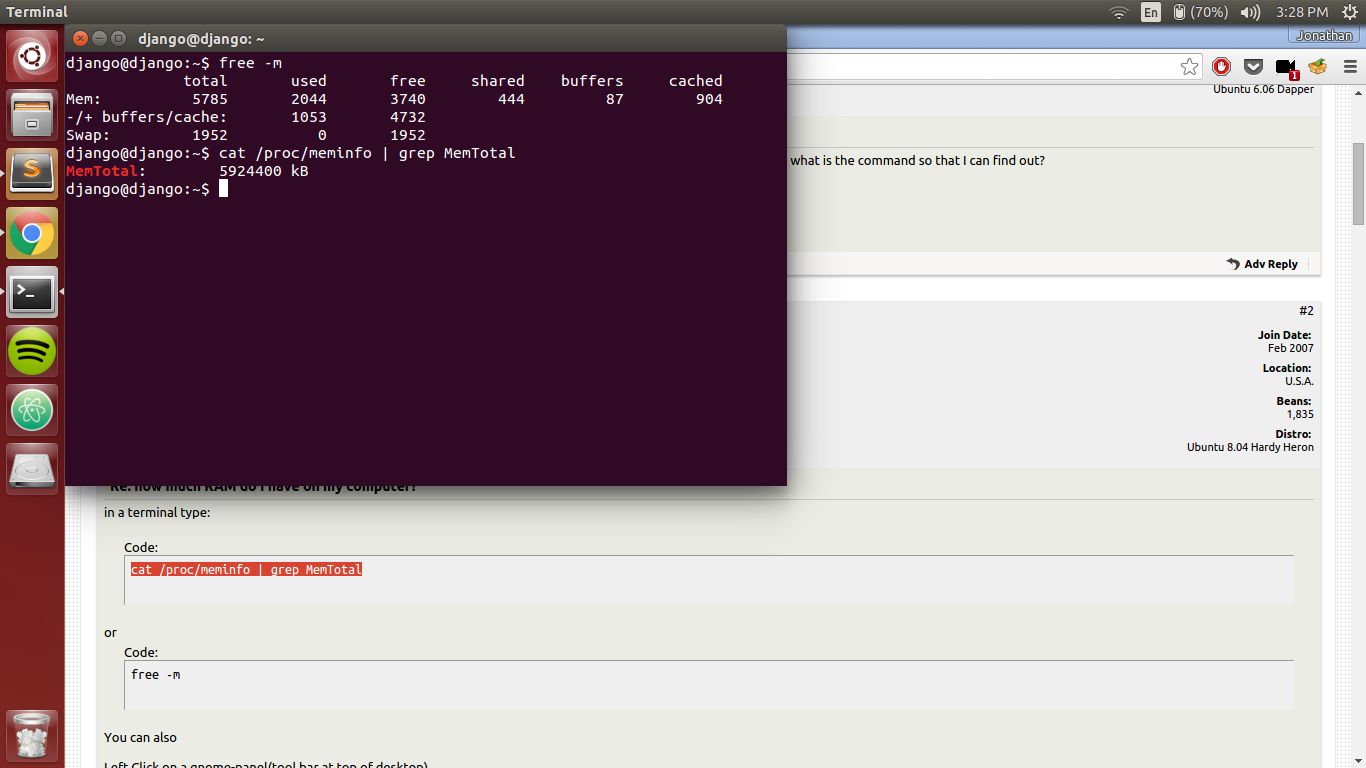Viewport: 1366px width, 768px height.
Task: Click the Adv Reply button
Action: [x=1262, y=264]
